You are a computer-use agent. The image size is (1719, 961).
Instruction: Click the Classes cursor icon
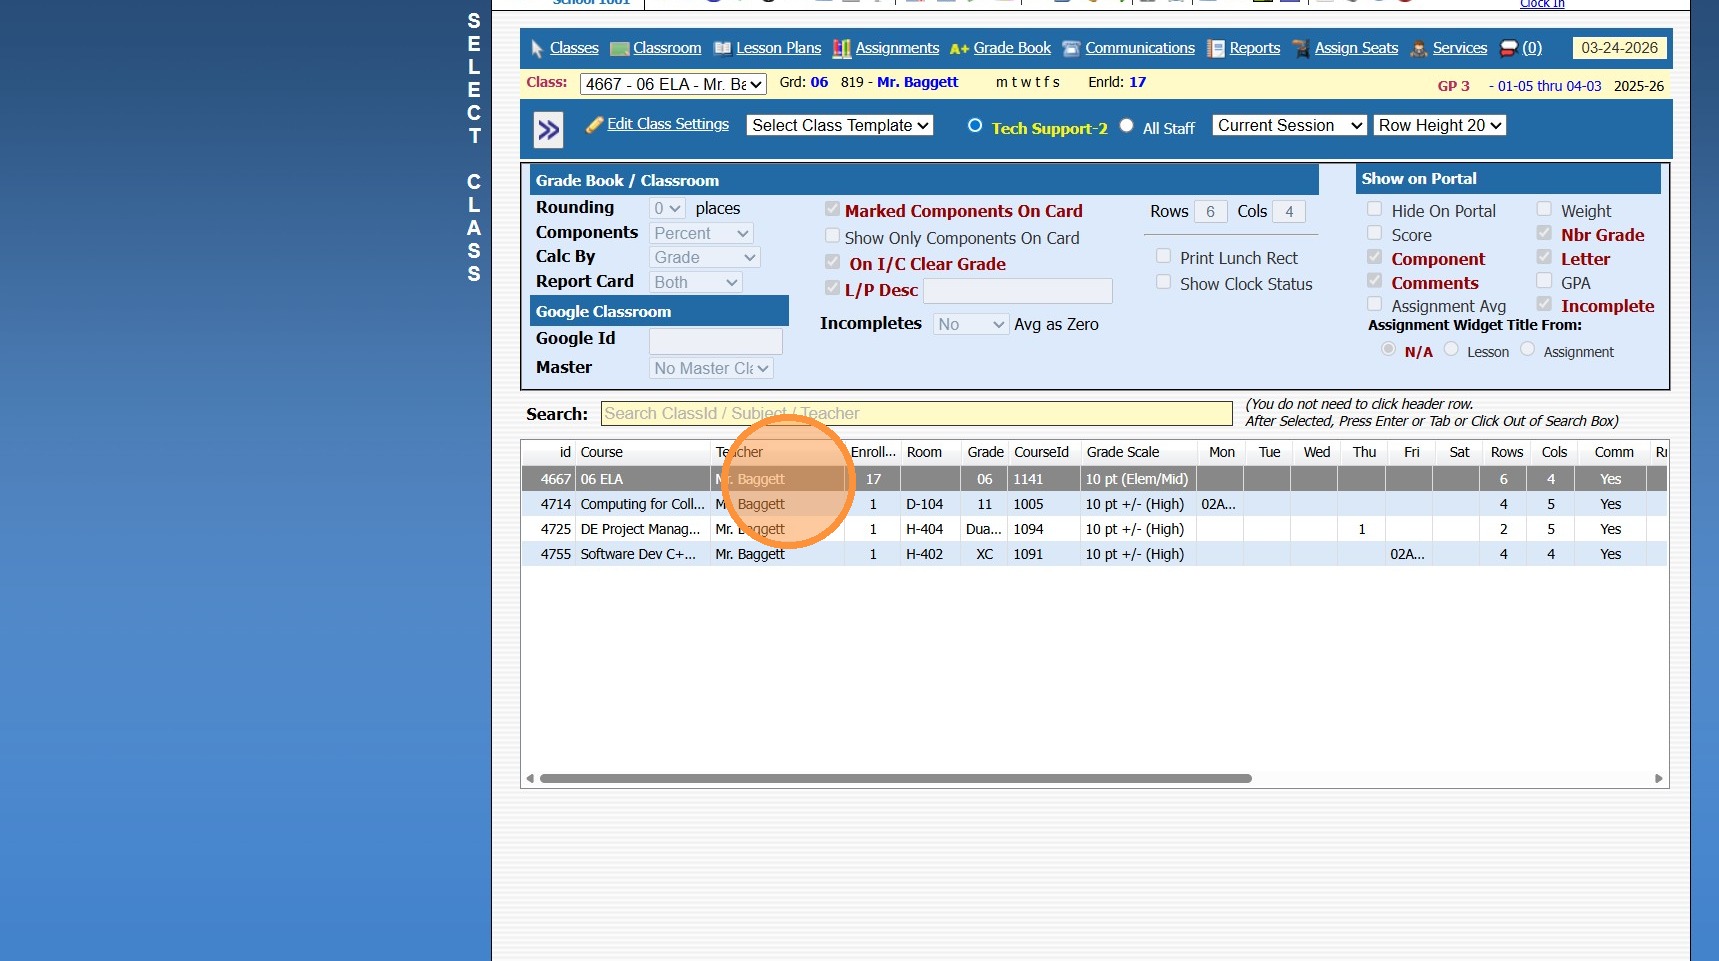pos(537,49)
